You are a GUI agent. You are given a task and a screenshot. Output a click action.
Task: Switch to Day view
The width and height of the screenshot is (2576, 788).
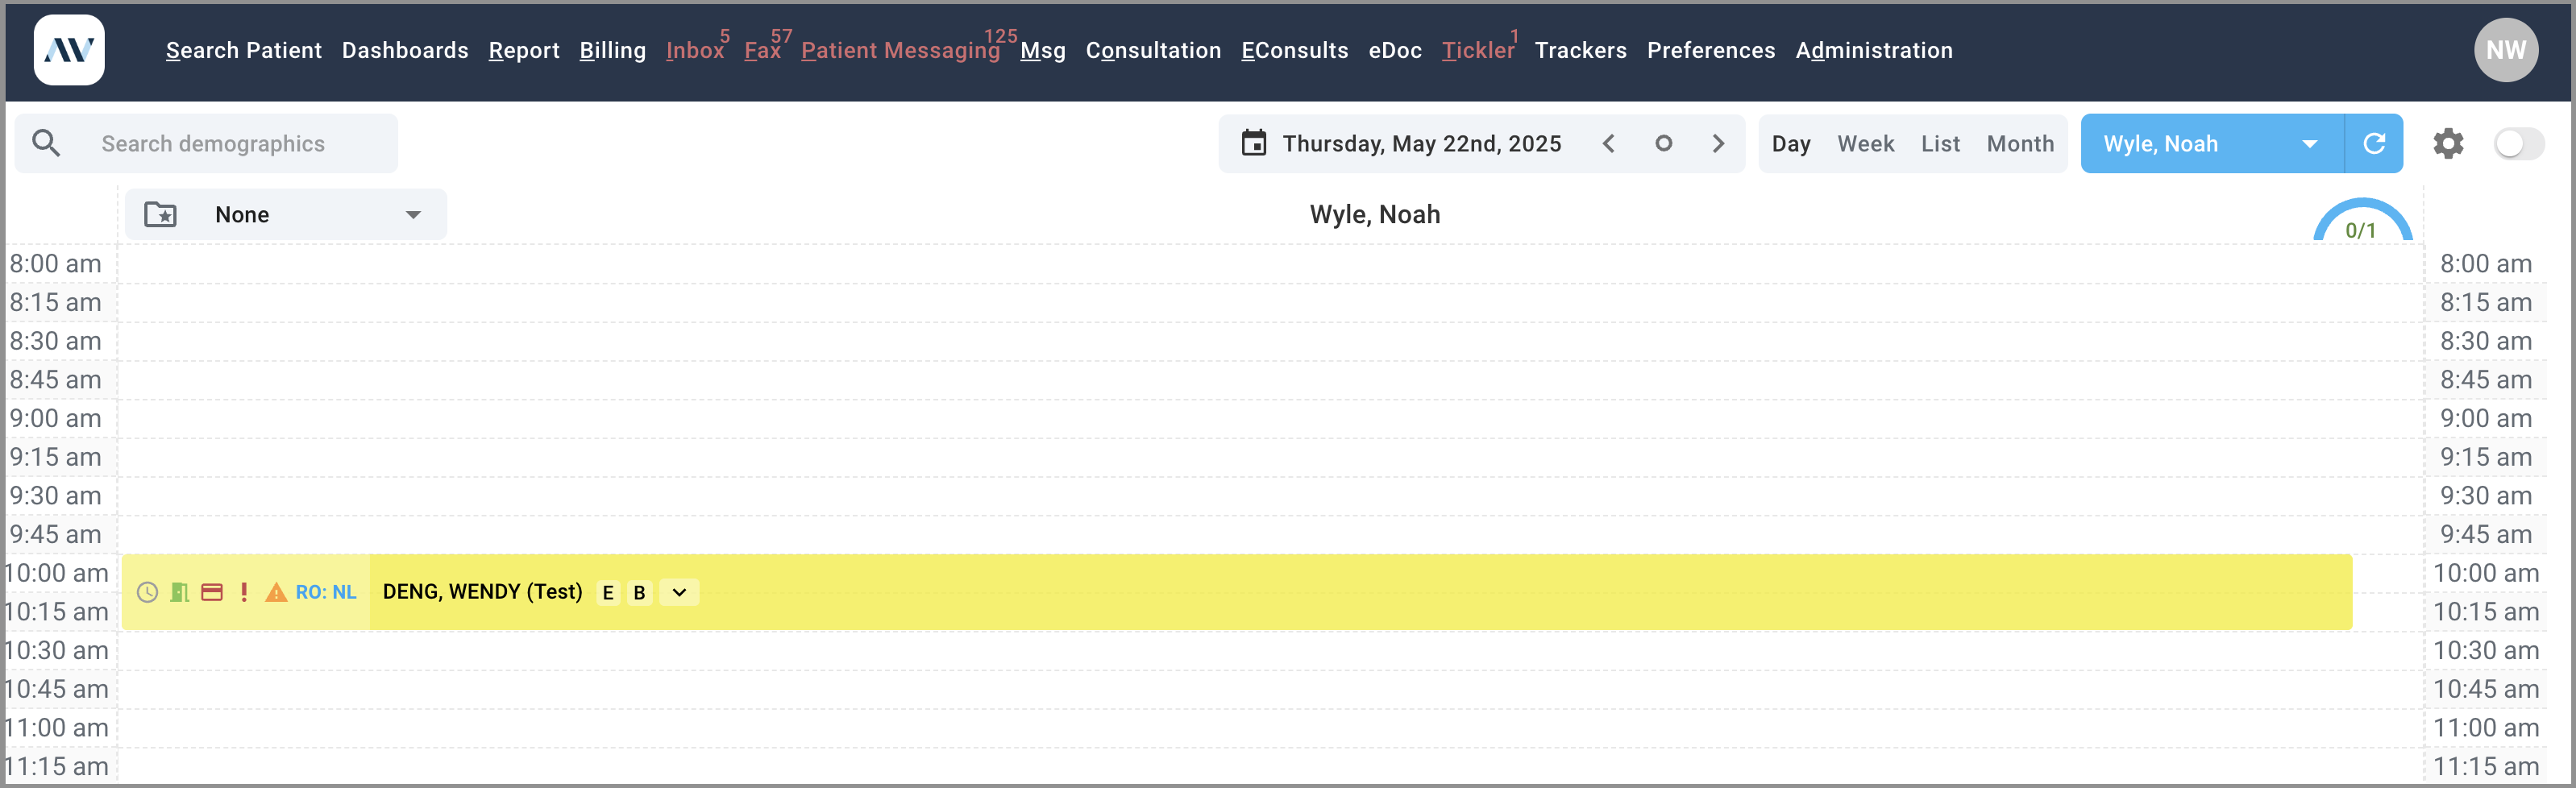tap(1791, 143)
